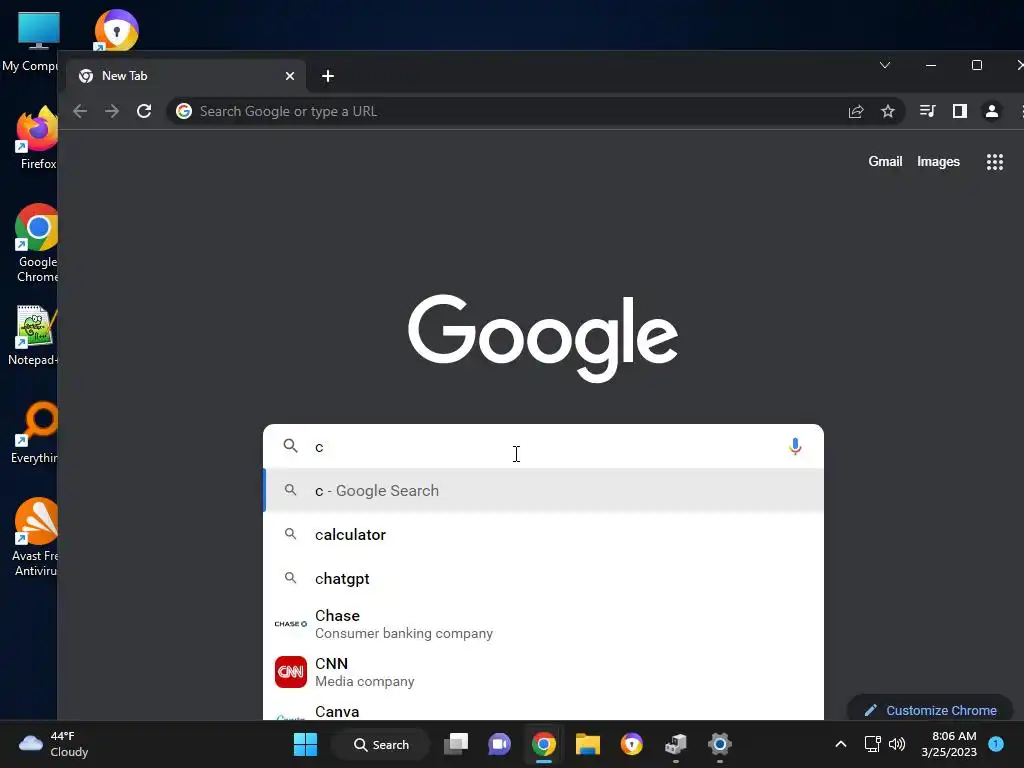The height and width of the screenshot is (768, 1024).
Task: Select the My Computer desktop icon
Action: pyautogui.click(x=30, y=40)
